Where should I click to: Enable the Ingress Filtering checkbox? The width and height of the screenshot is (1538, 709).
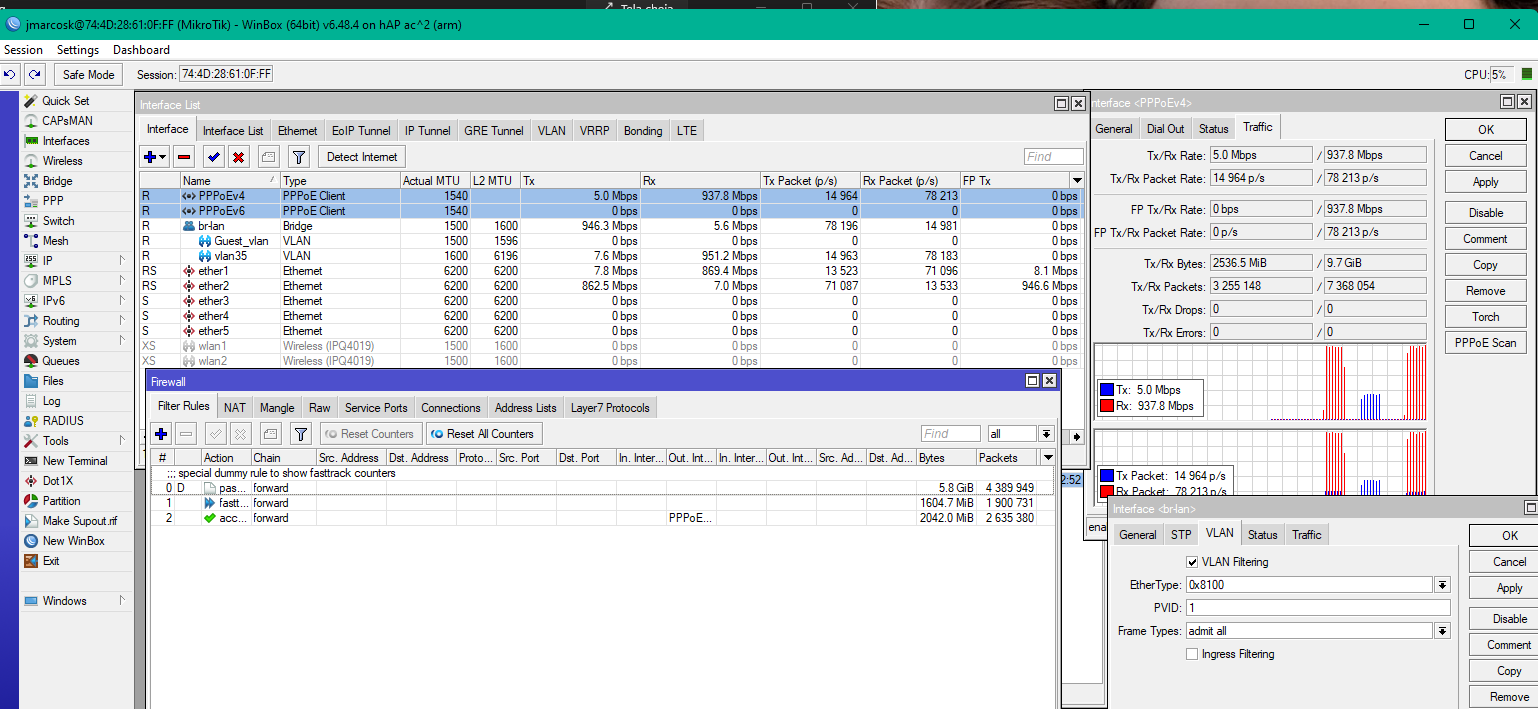coord(1192,654)
